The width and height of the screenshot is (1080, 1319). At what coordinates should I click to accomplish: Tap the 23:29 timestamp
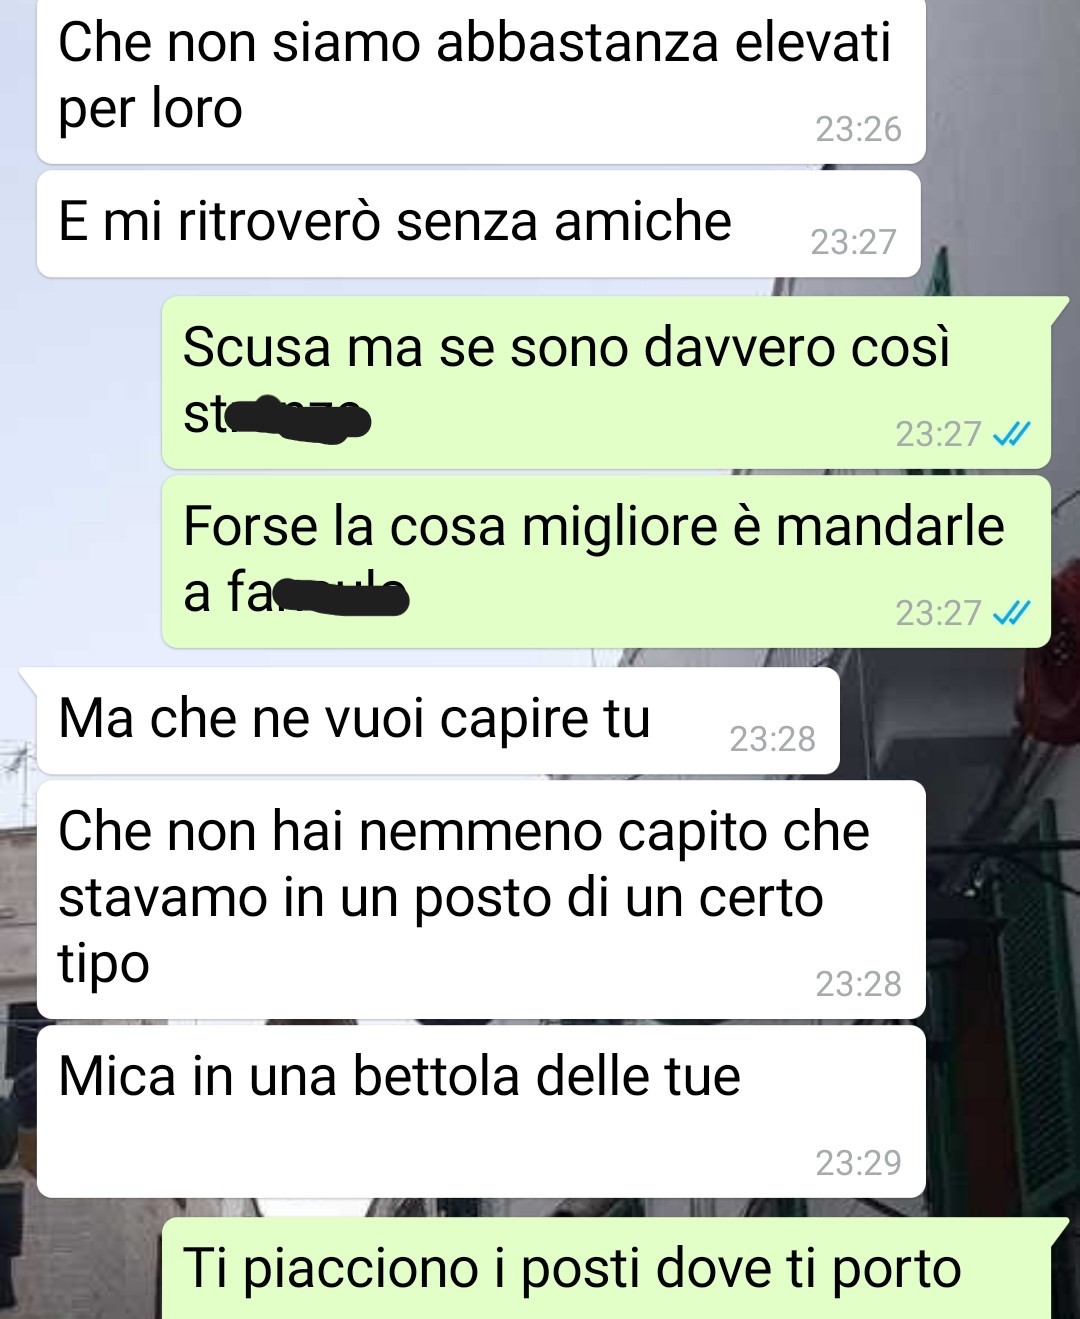858,1162
